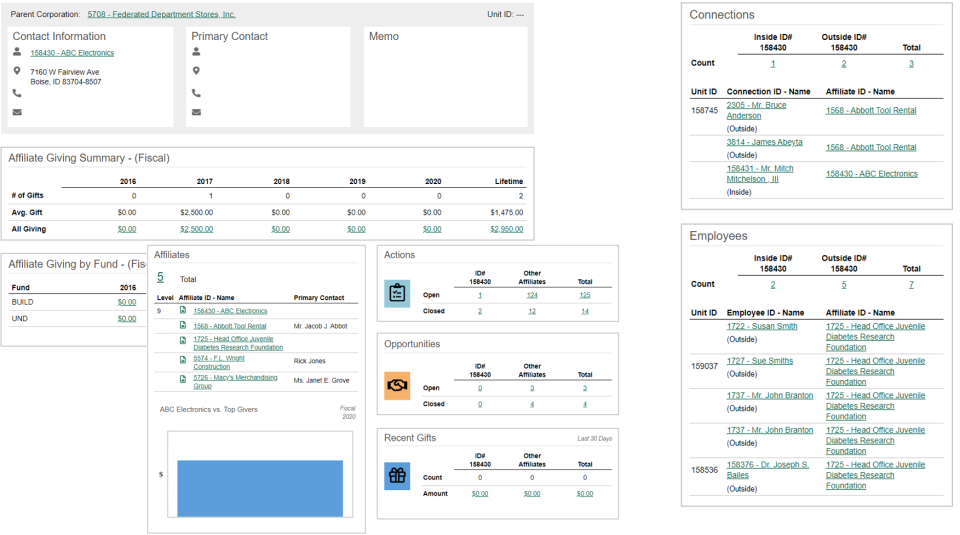Click document icon beside 1568 - Abbott Tool Rental
This screenshot has height=535, width=960.
click(182, 325)
